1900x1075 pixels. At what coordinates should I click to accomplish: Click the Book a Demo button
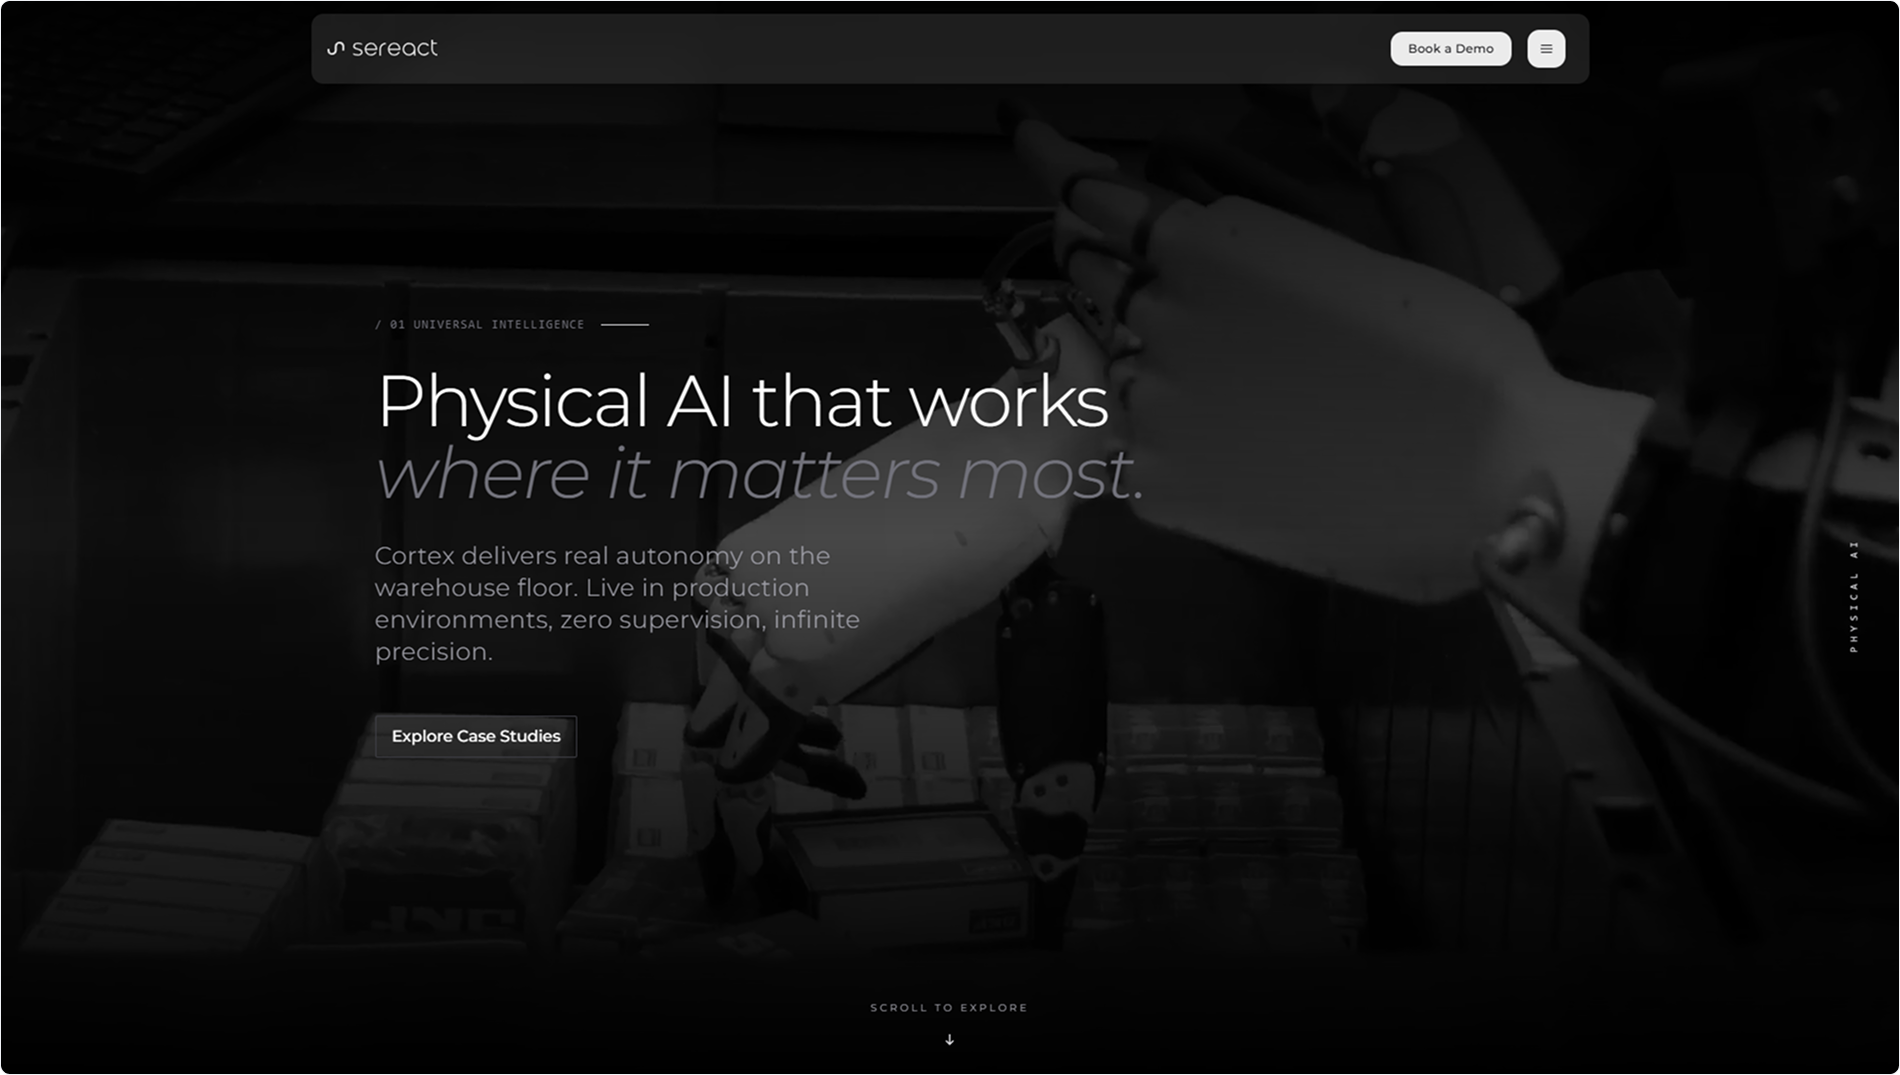[1451, 48]
